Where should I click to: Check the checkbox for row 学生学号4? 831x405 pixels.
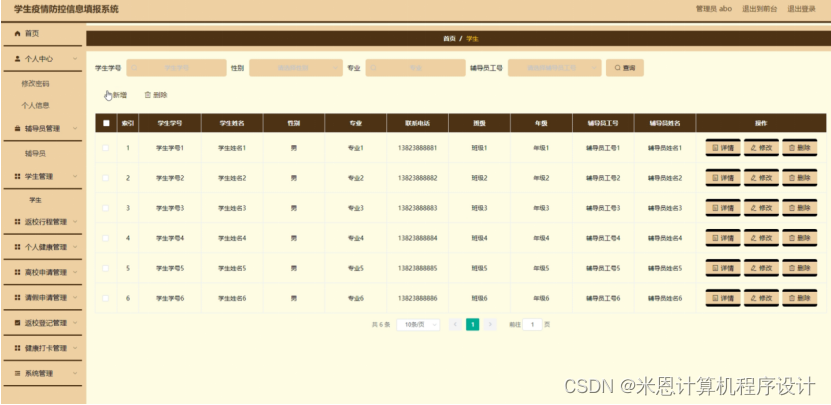[105, 238]
